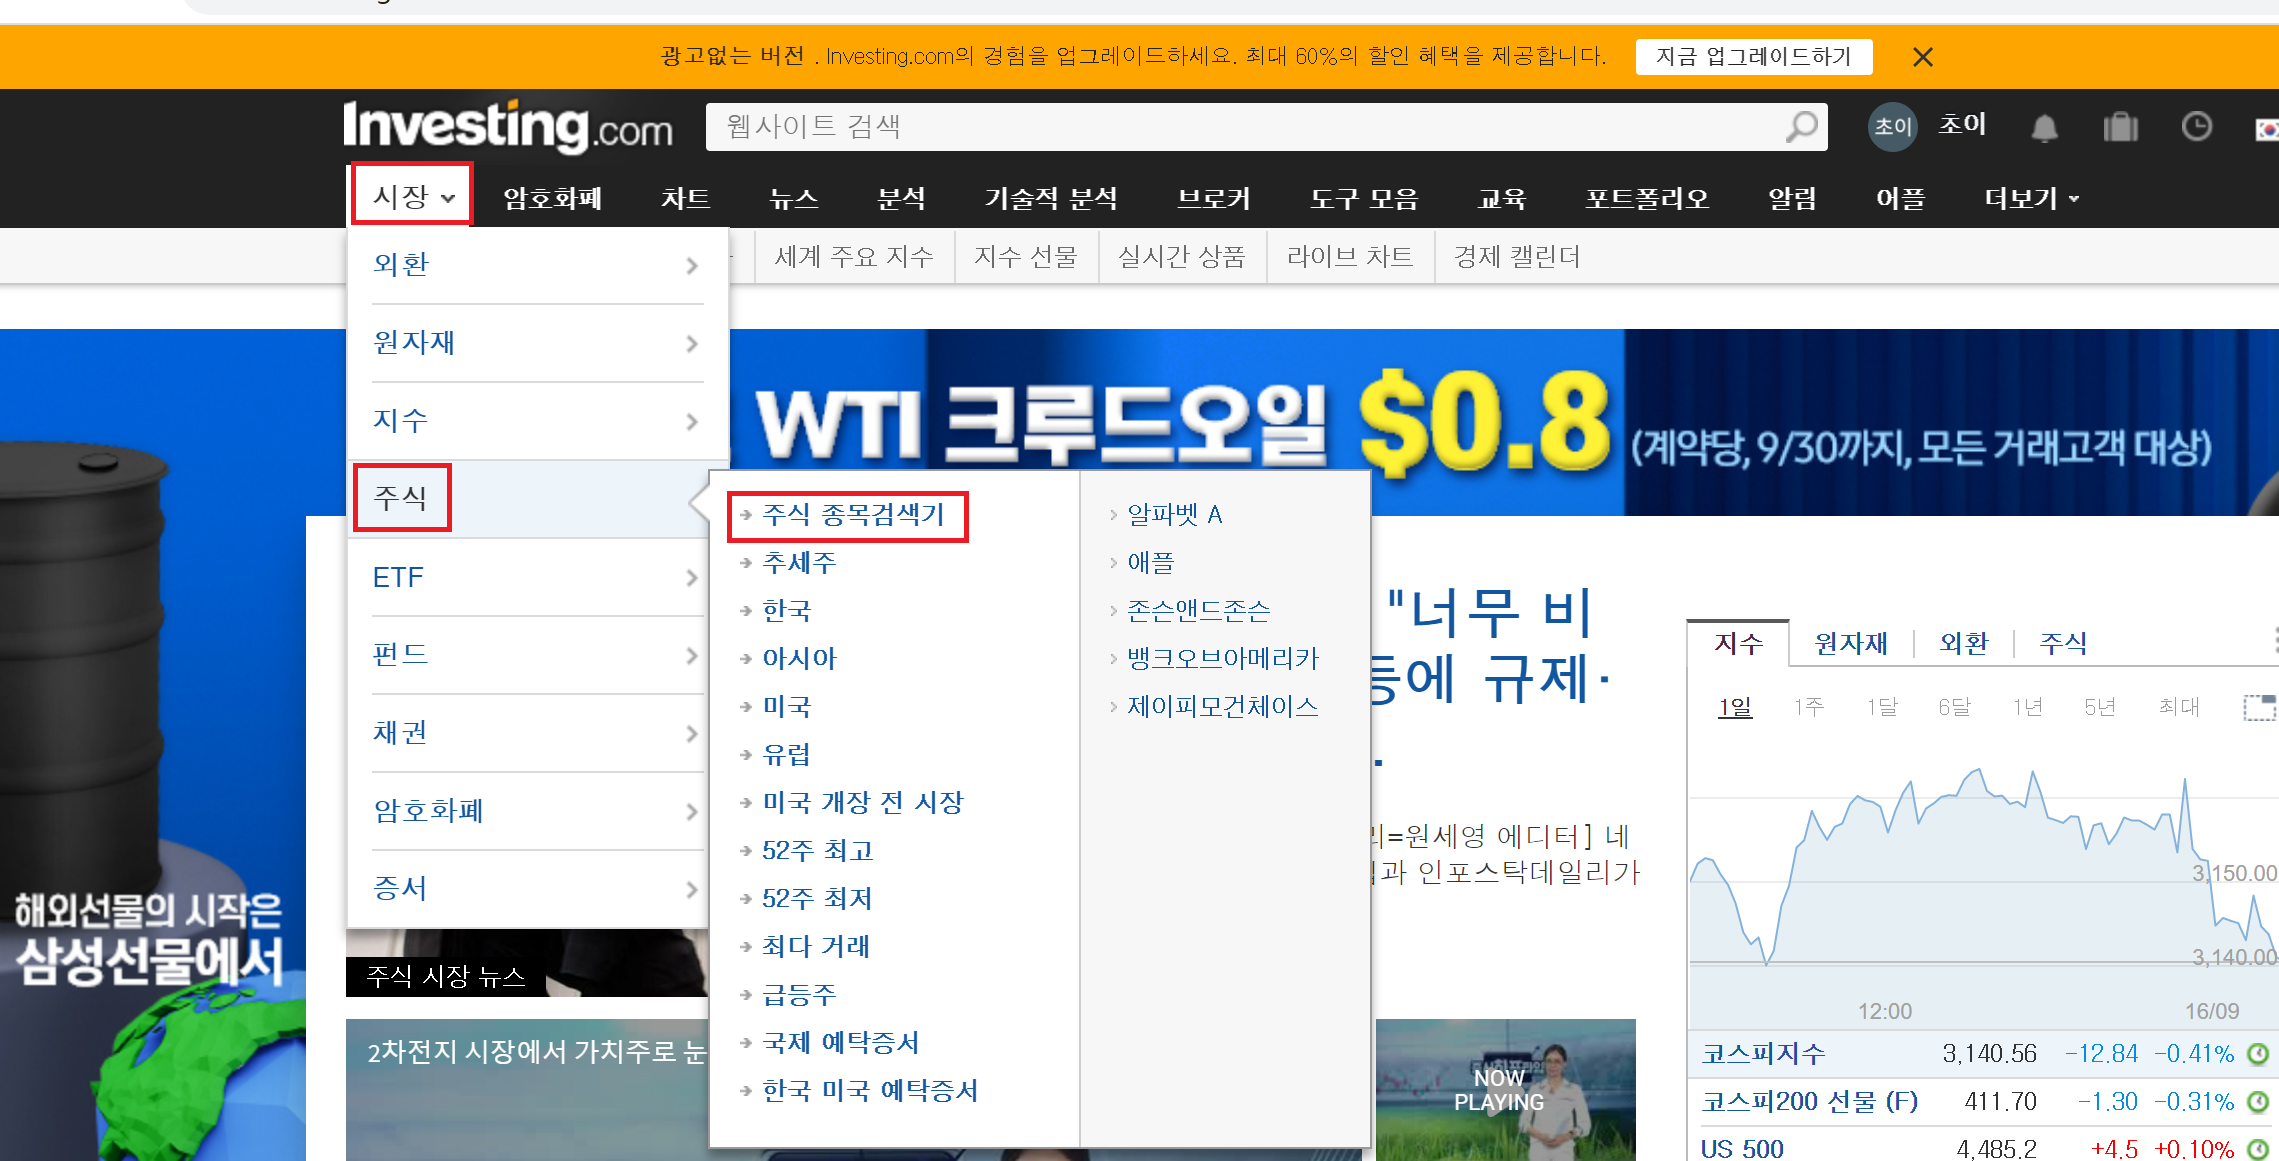Open the 시장 dropdown menu
This screenshot has width=2279, height=1161.
point(413,196)
